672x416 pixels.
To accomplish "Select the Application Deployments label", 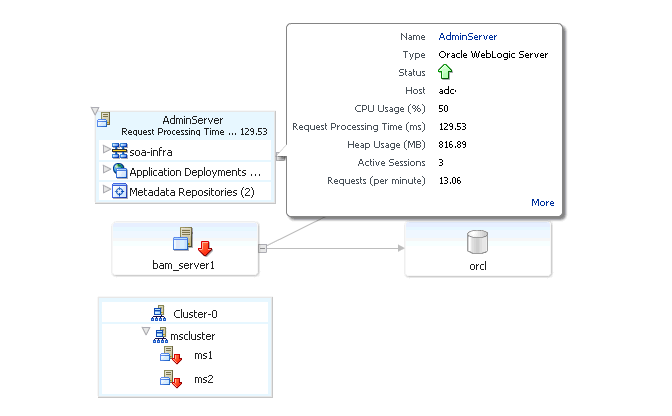I will click(195, 172).
